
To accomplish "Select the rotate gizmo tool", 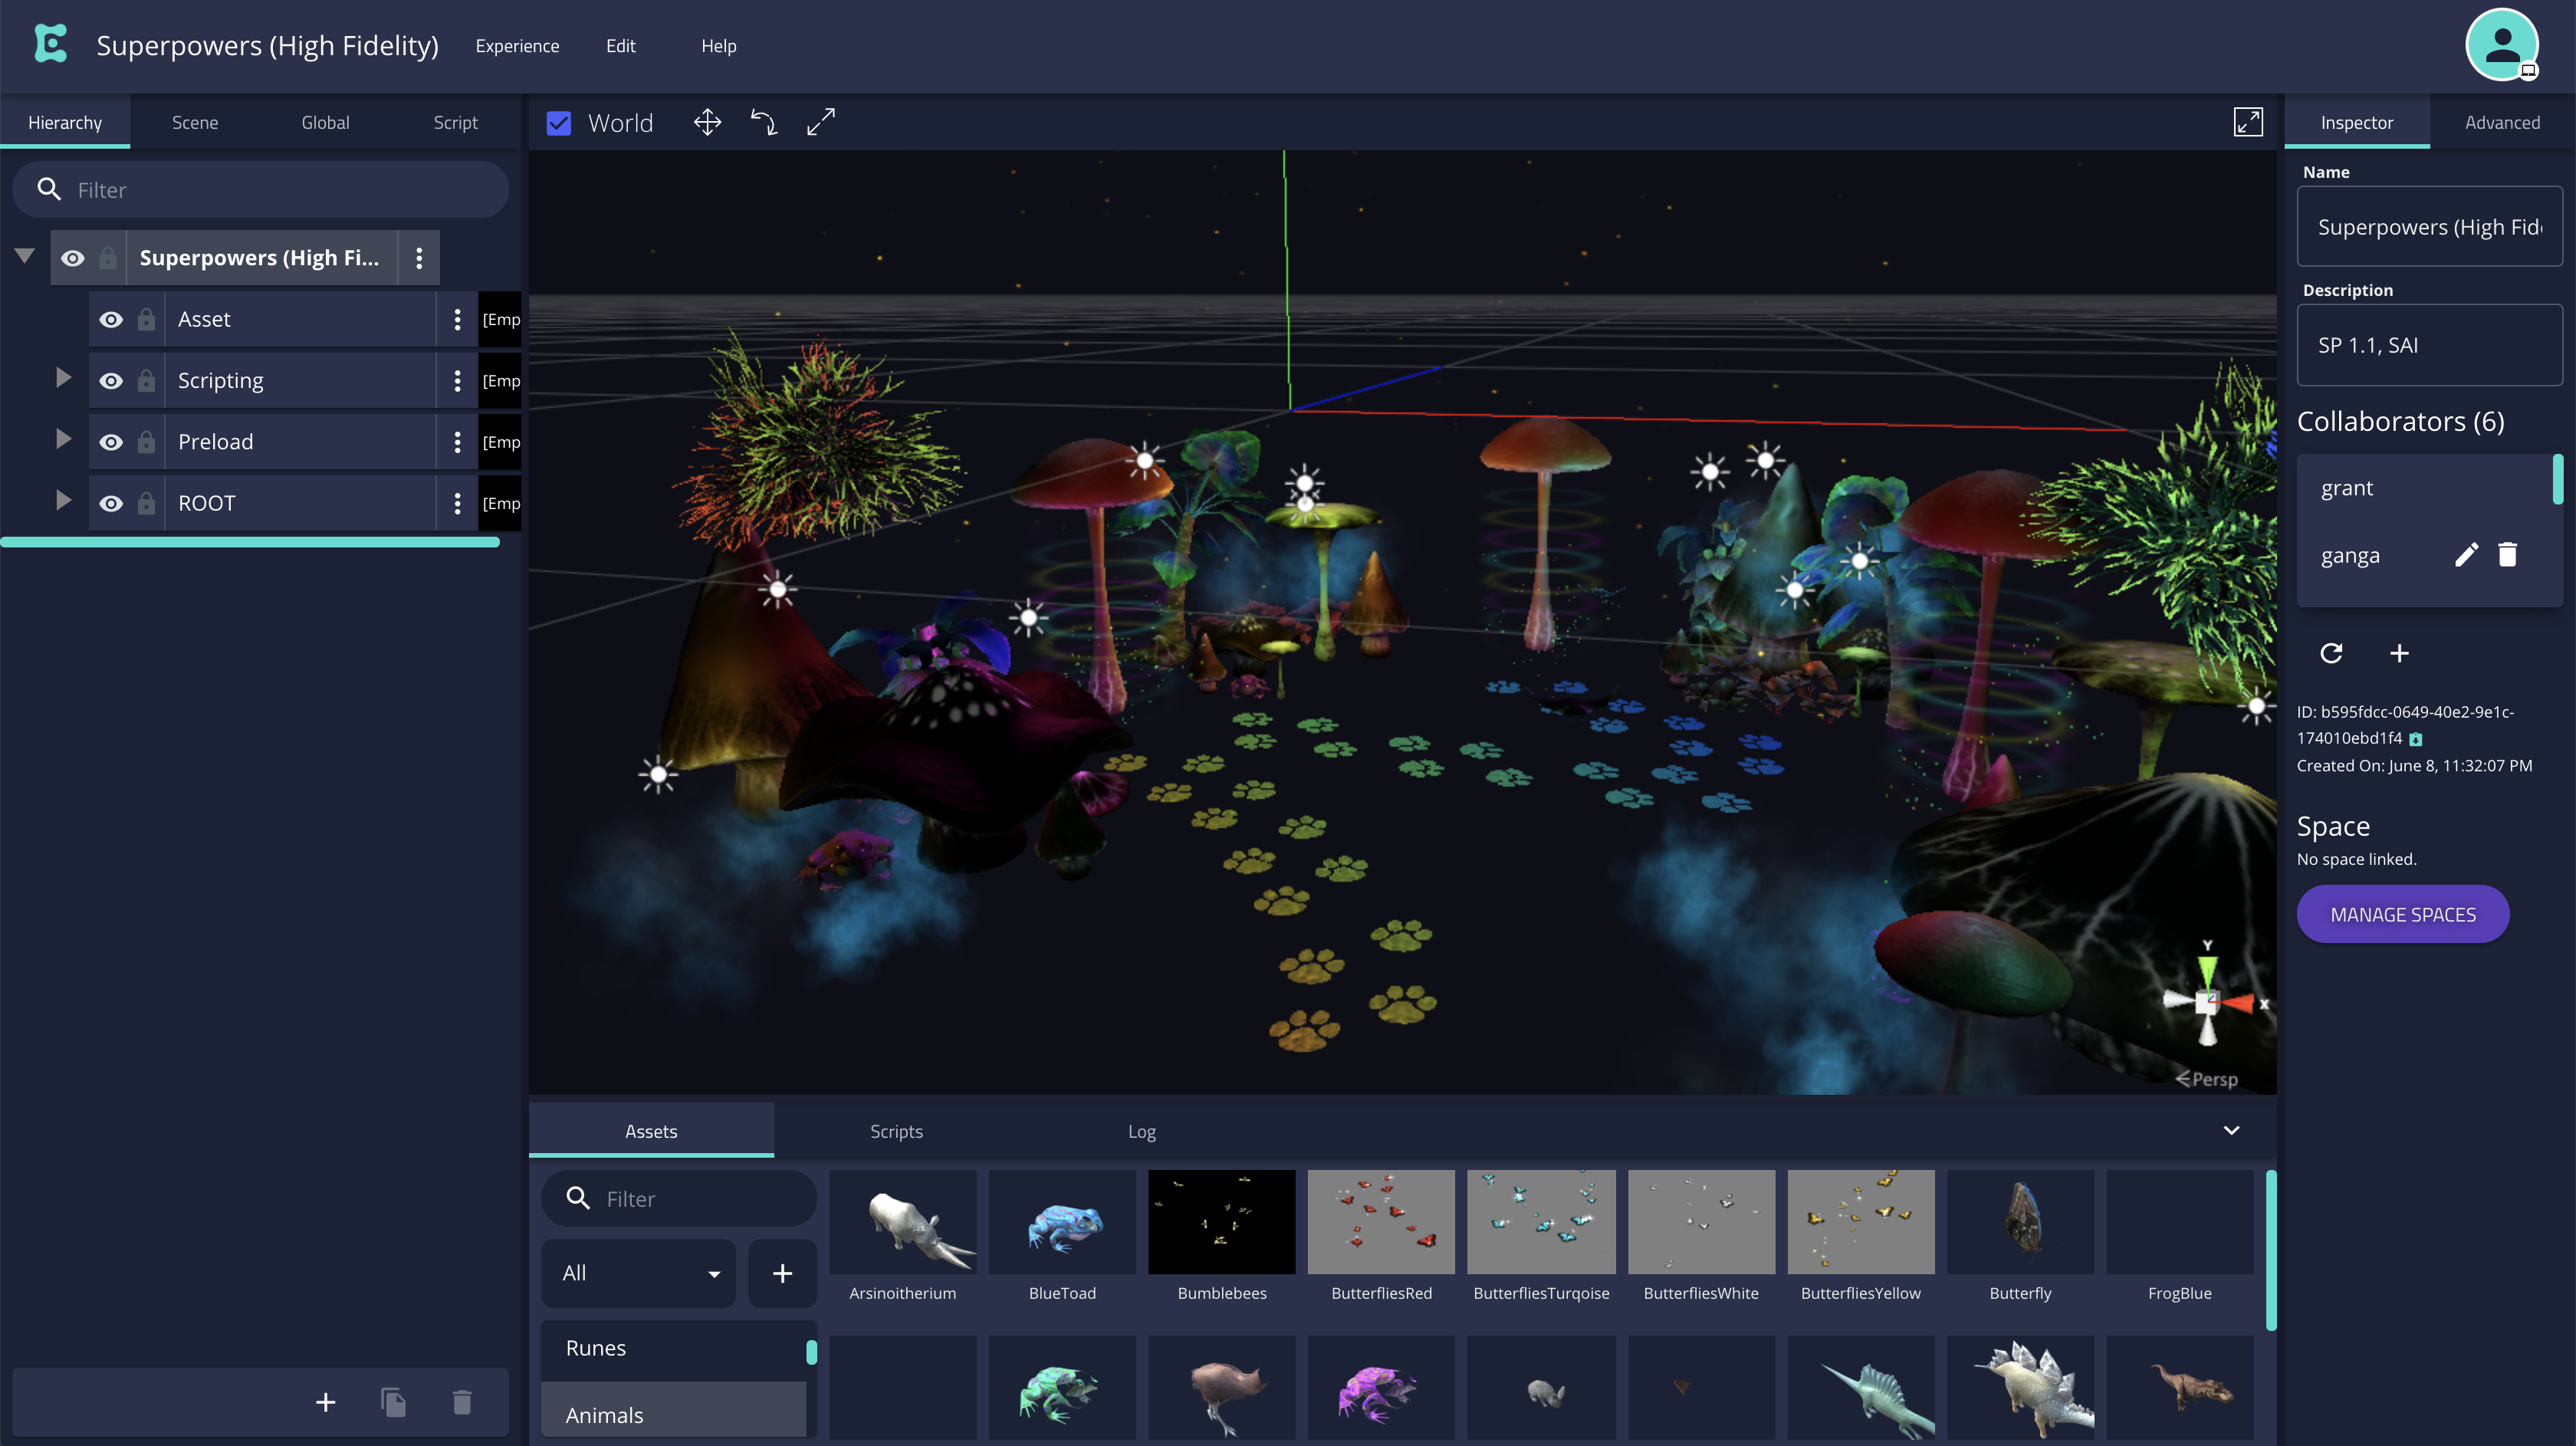I will [x=764, y=122].
